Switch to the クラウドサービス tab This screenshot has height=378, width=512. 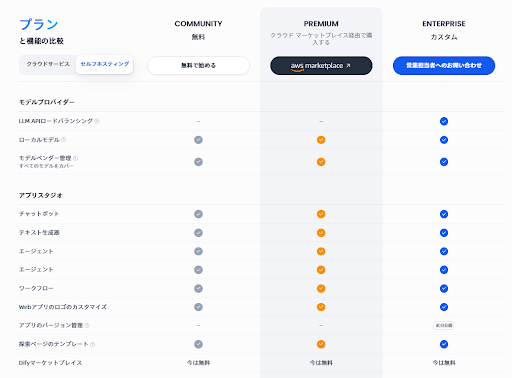point(48,64)
